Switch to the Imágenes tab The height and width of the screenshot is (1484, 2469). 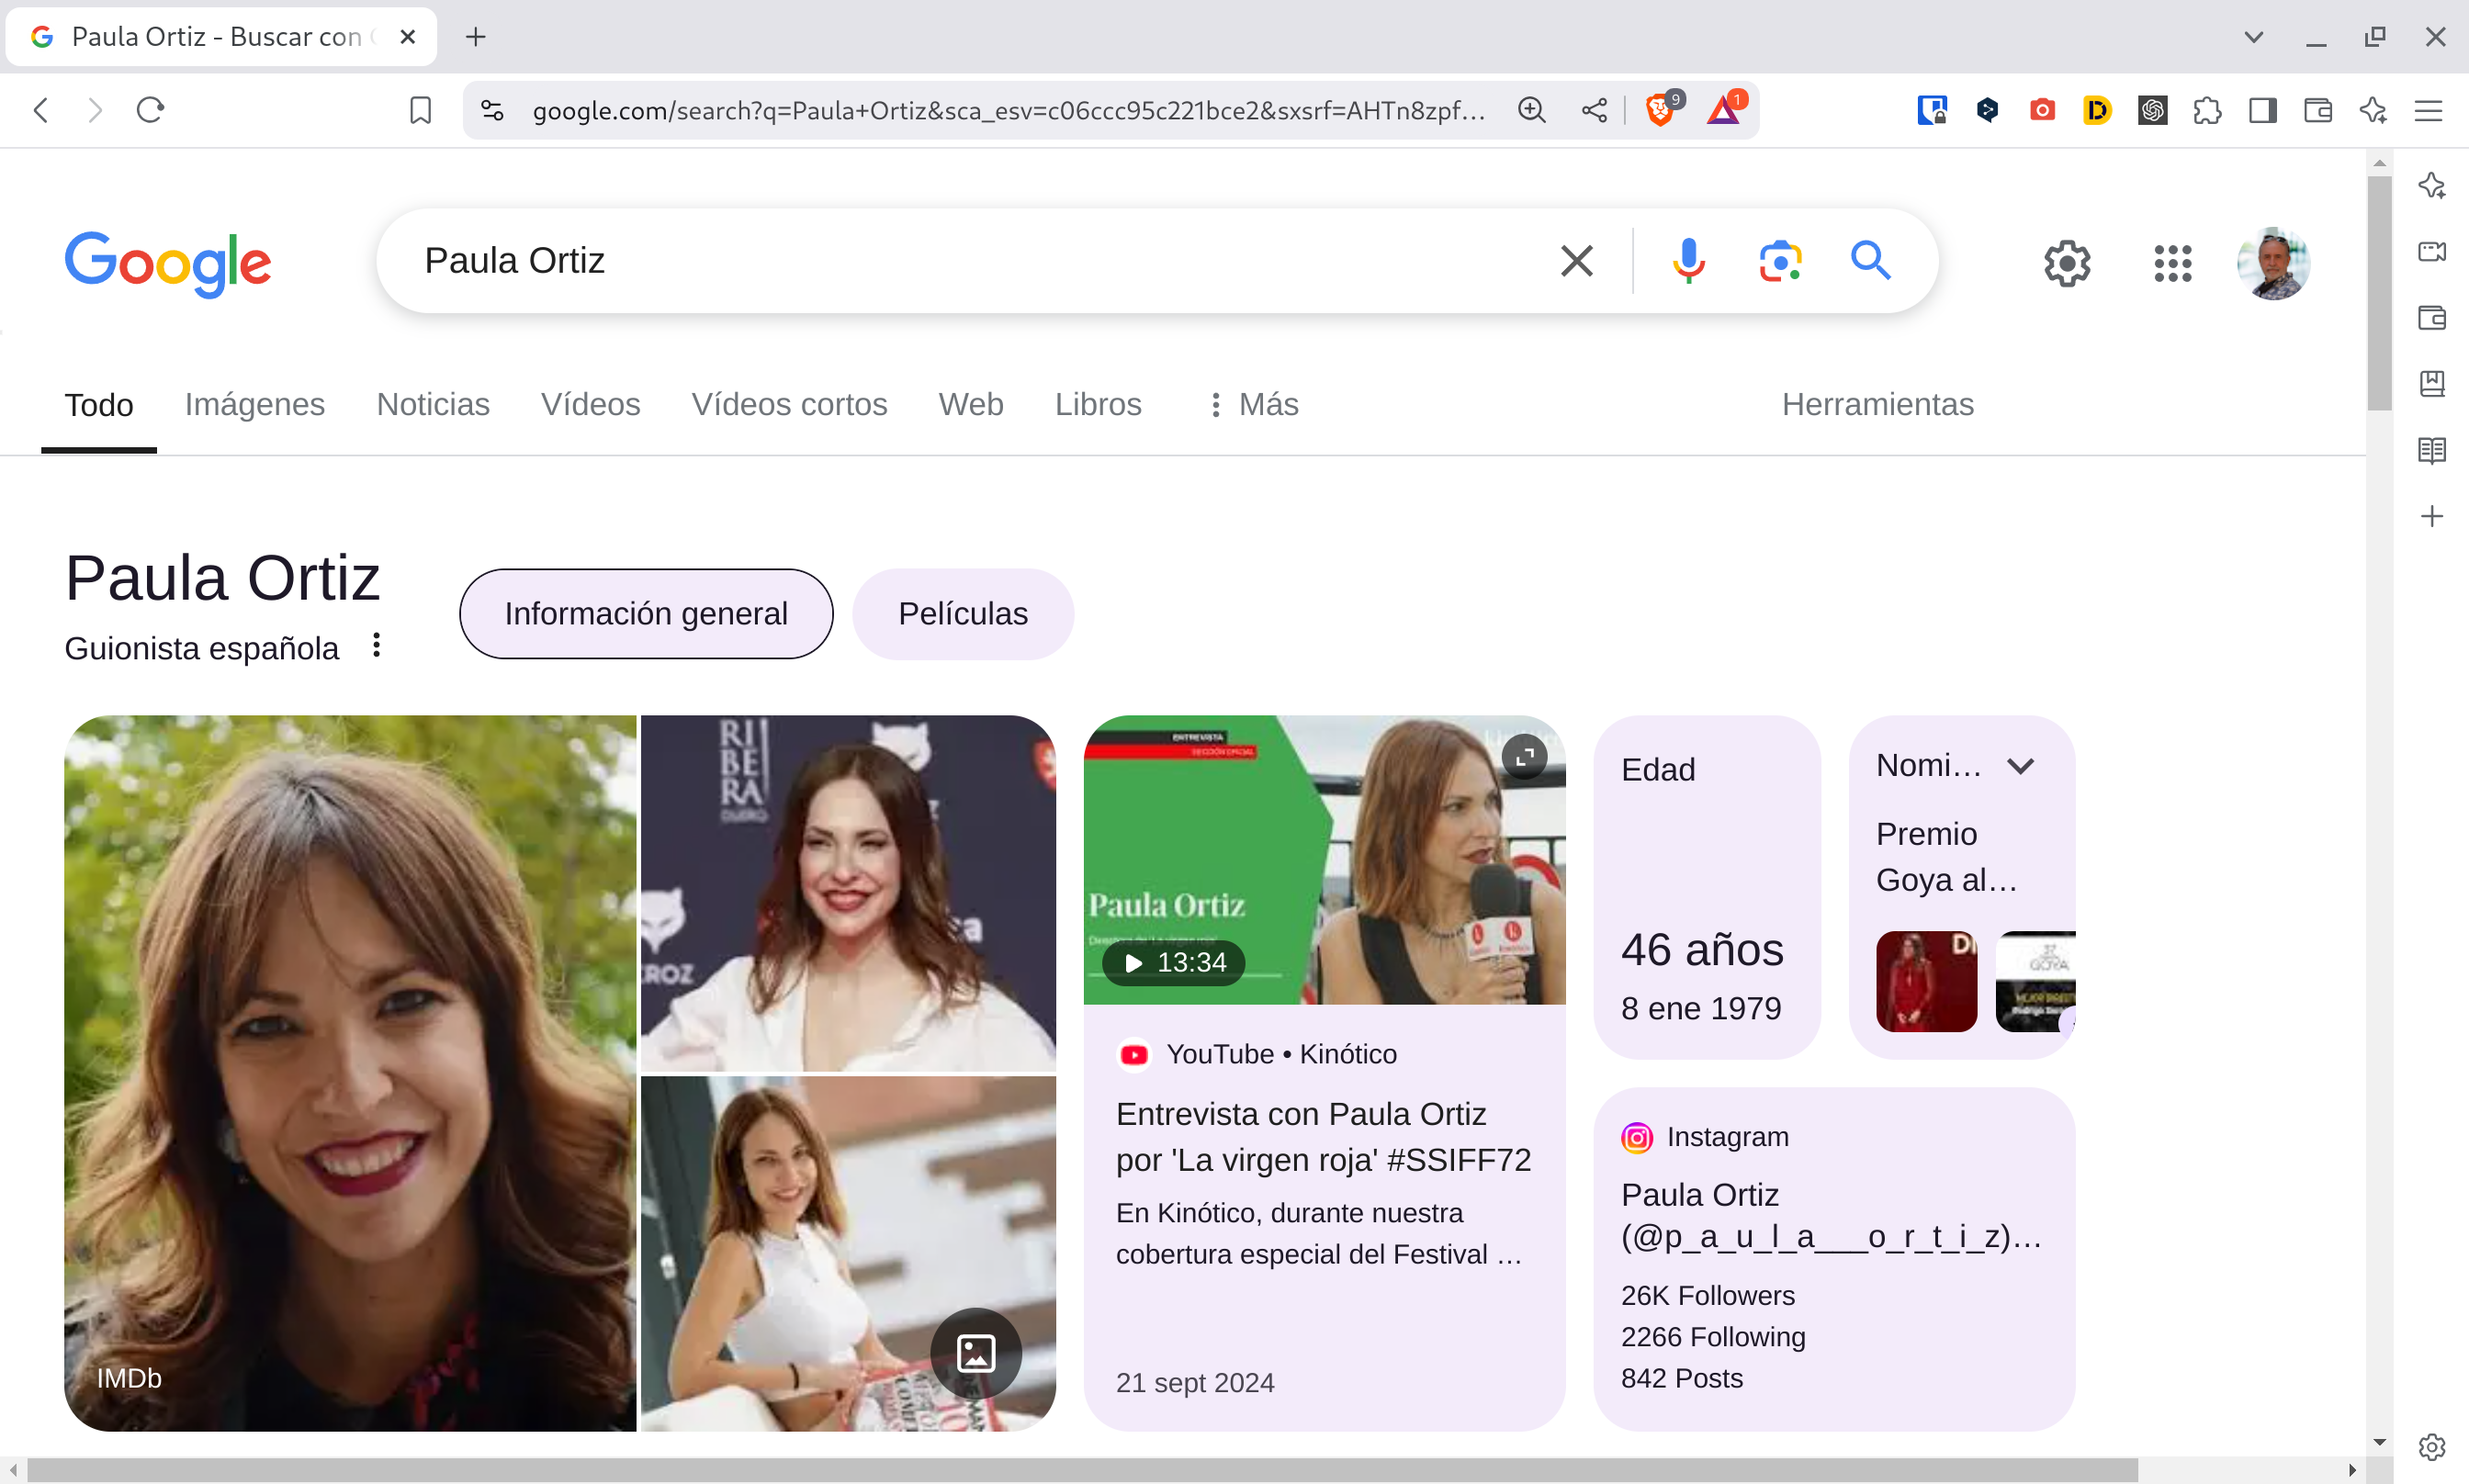tap(254, 404)
